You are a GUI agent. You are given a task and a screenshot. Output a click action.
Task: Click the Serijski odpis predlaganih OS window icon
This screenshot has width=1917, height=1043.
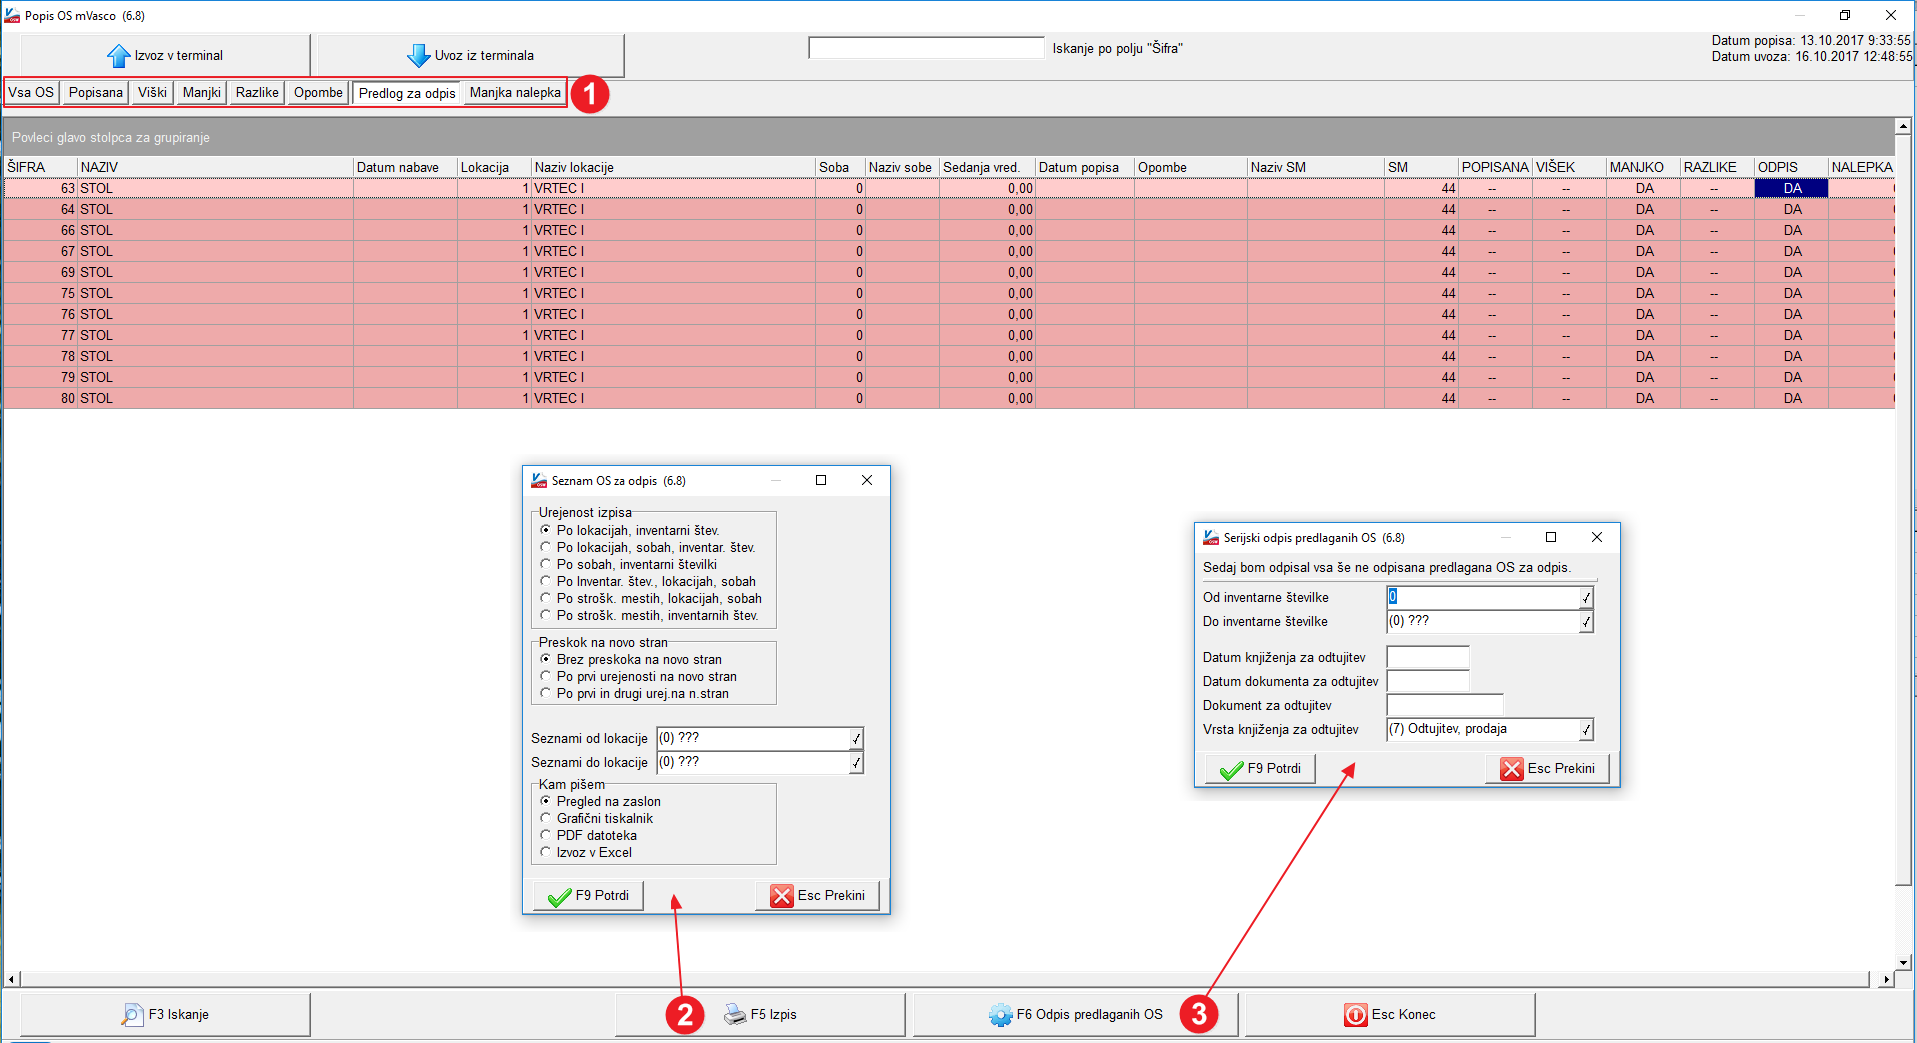[x=1211, y=538]
